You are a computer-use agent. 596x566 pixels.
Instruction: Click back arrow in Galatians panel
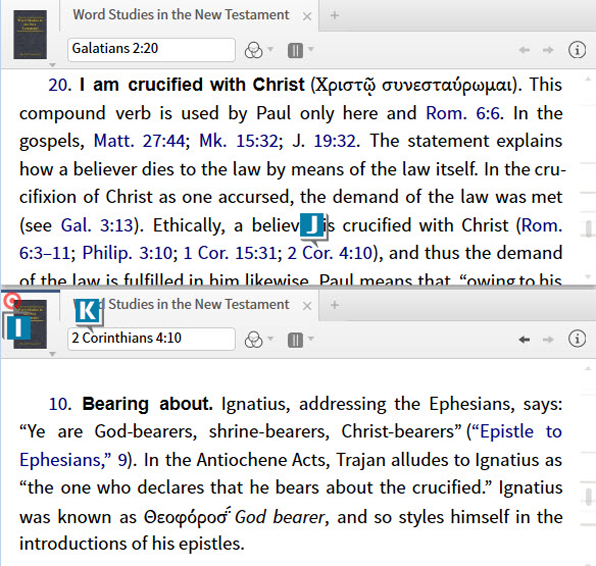click(x=524, y=50)
